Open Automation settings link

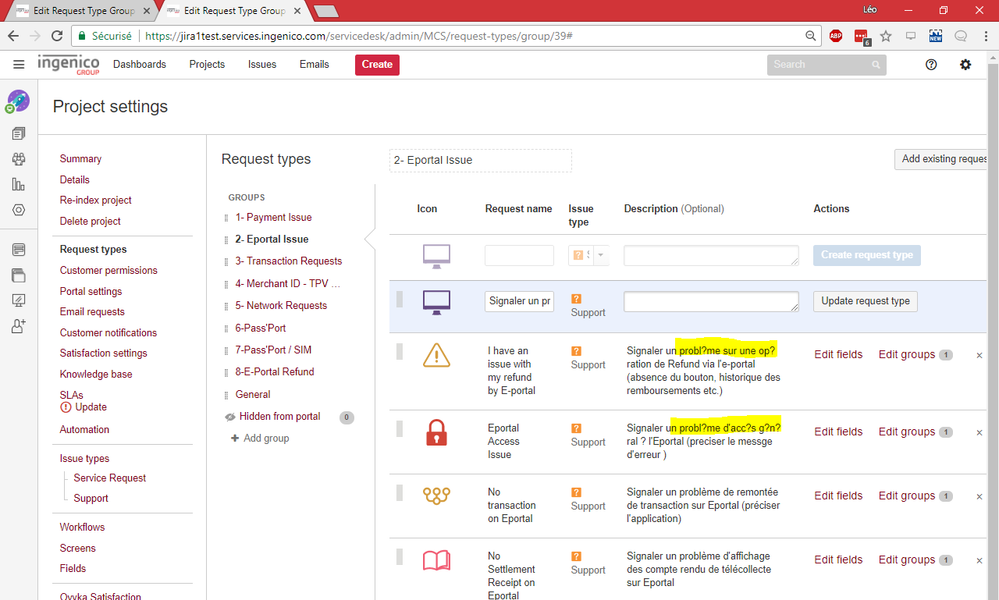(84, 429)
